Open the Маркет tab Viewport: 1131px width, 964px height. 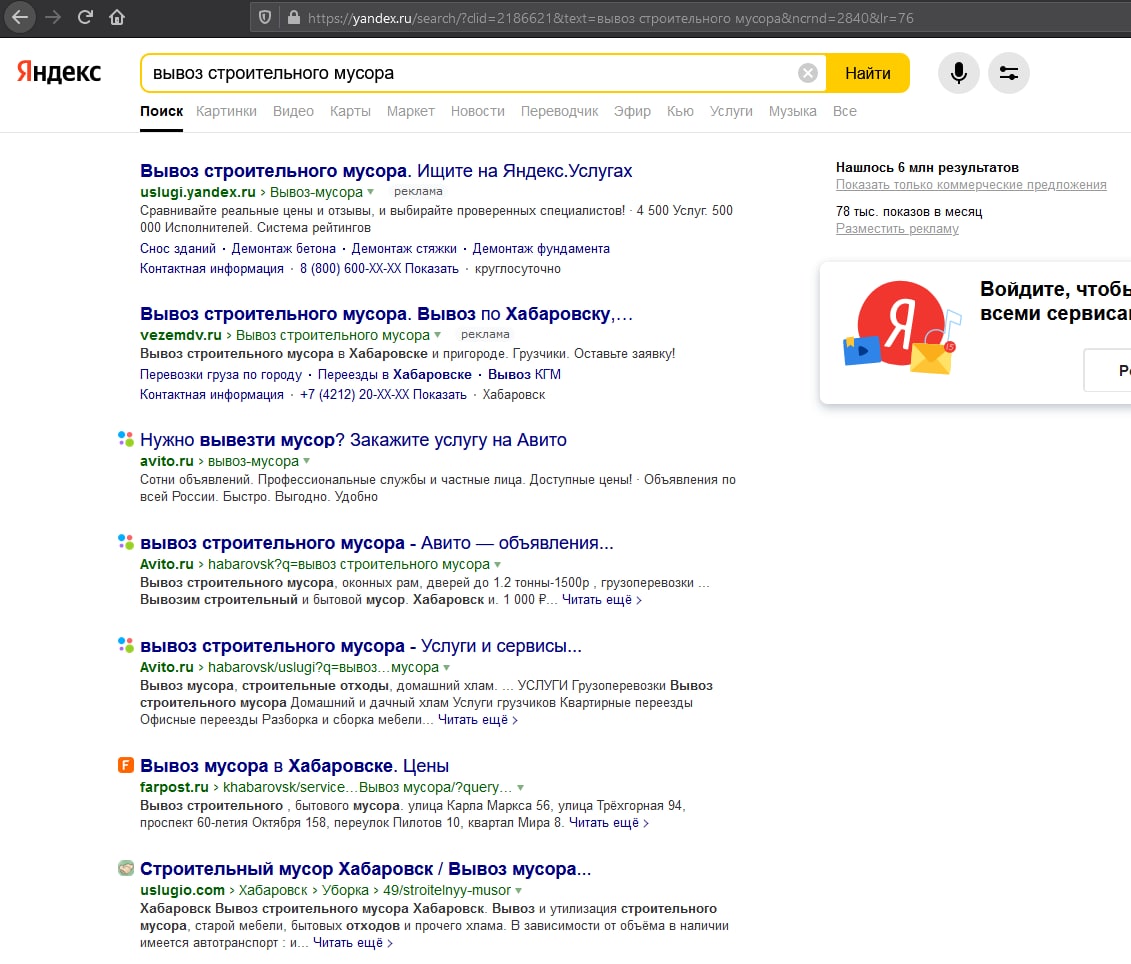coord(410,111)
